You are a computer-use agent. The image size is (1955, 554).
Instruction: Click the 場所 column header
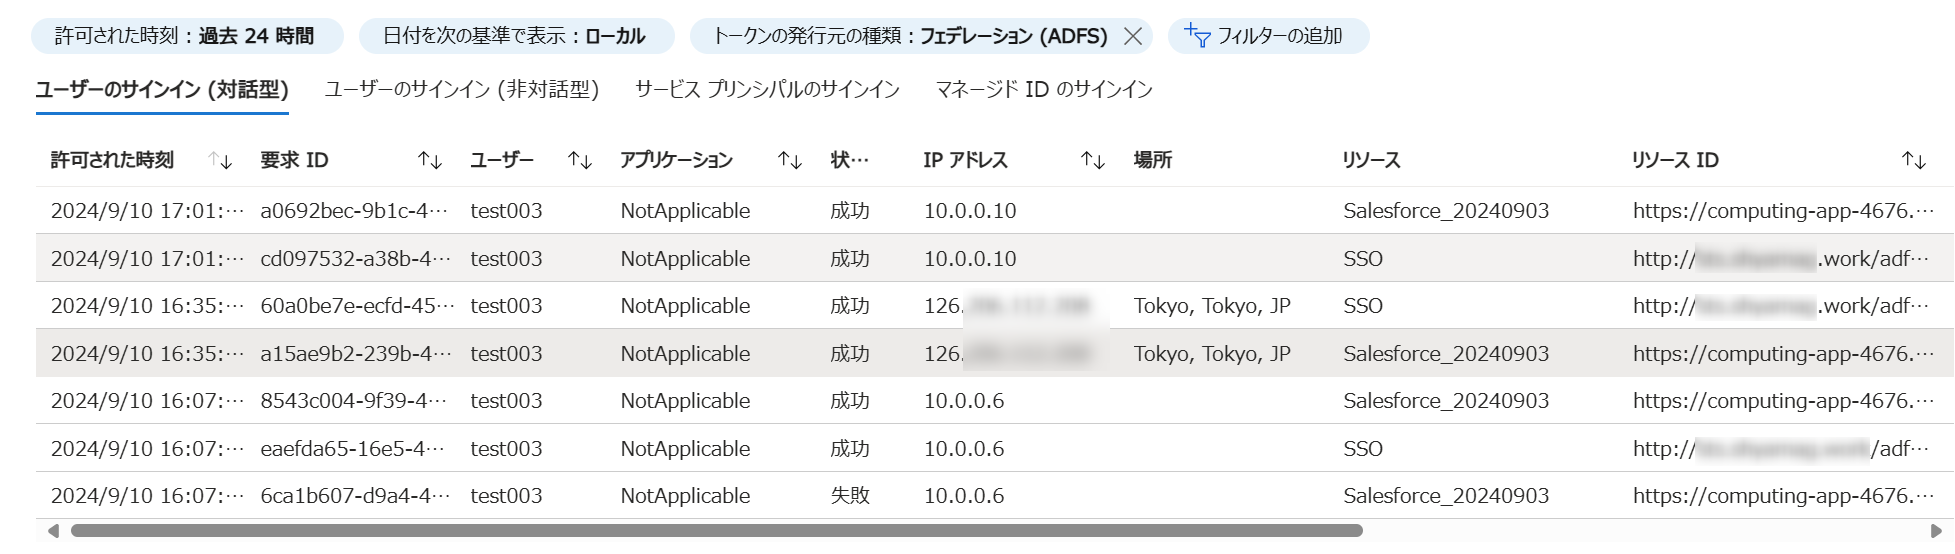[x=1153, y=160]
